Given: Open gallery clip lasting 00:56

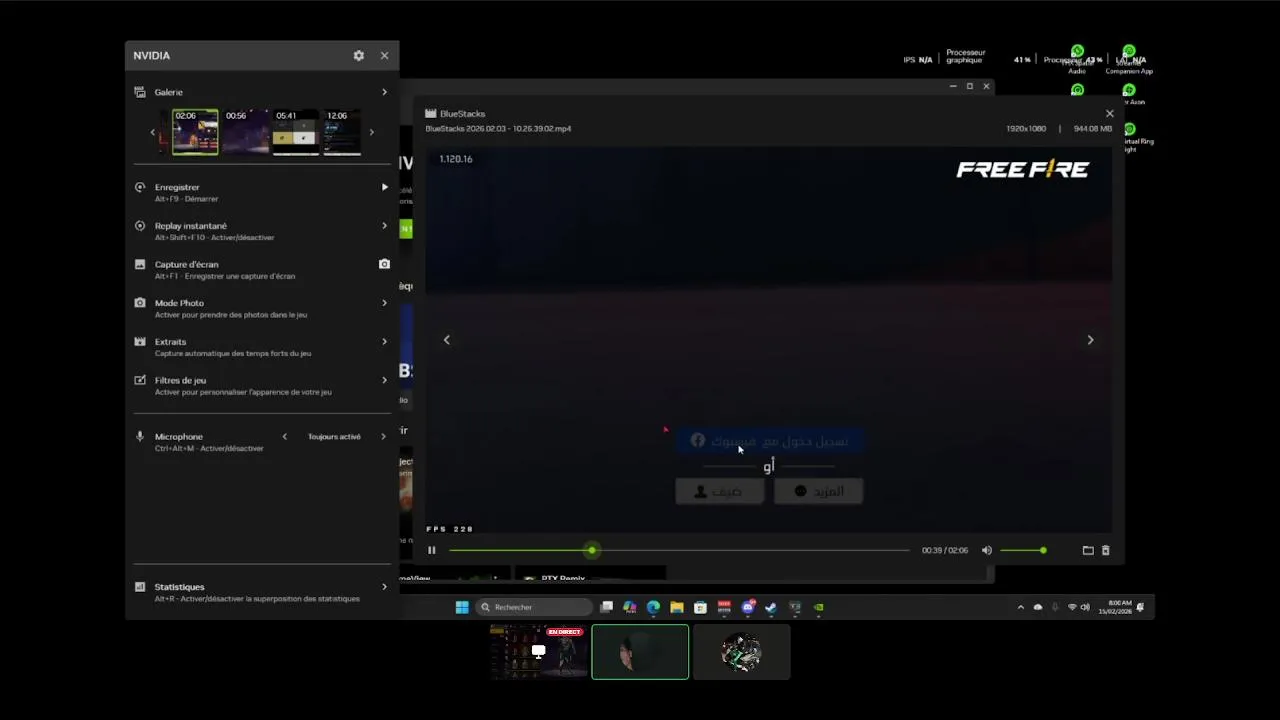Looking at the screenshot, I should coord(246,132).
